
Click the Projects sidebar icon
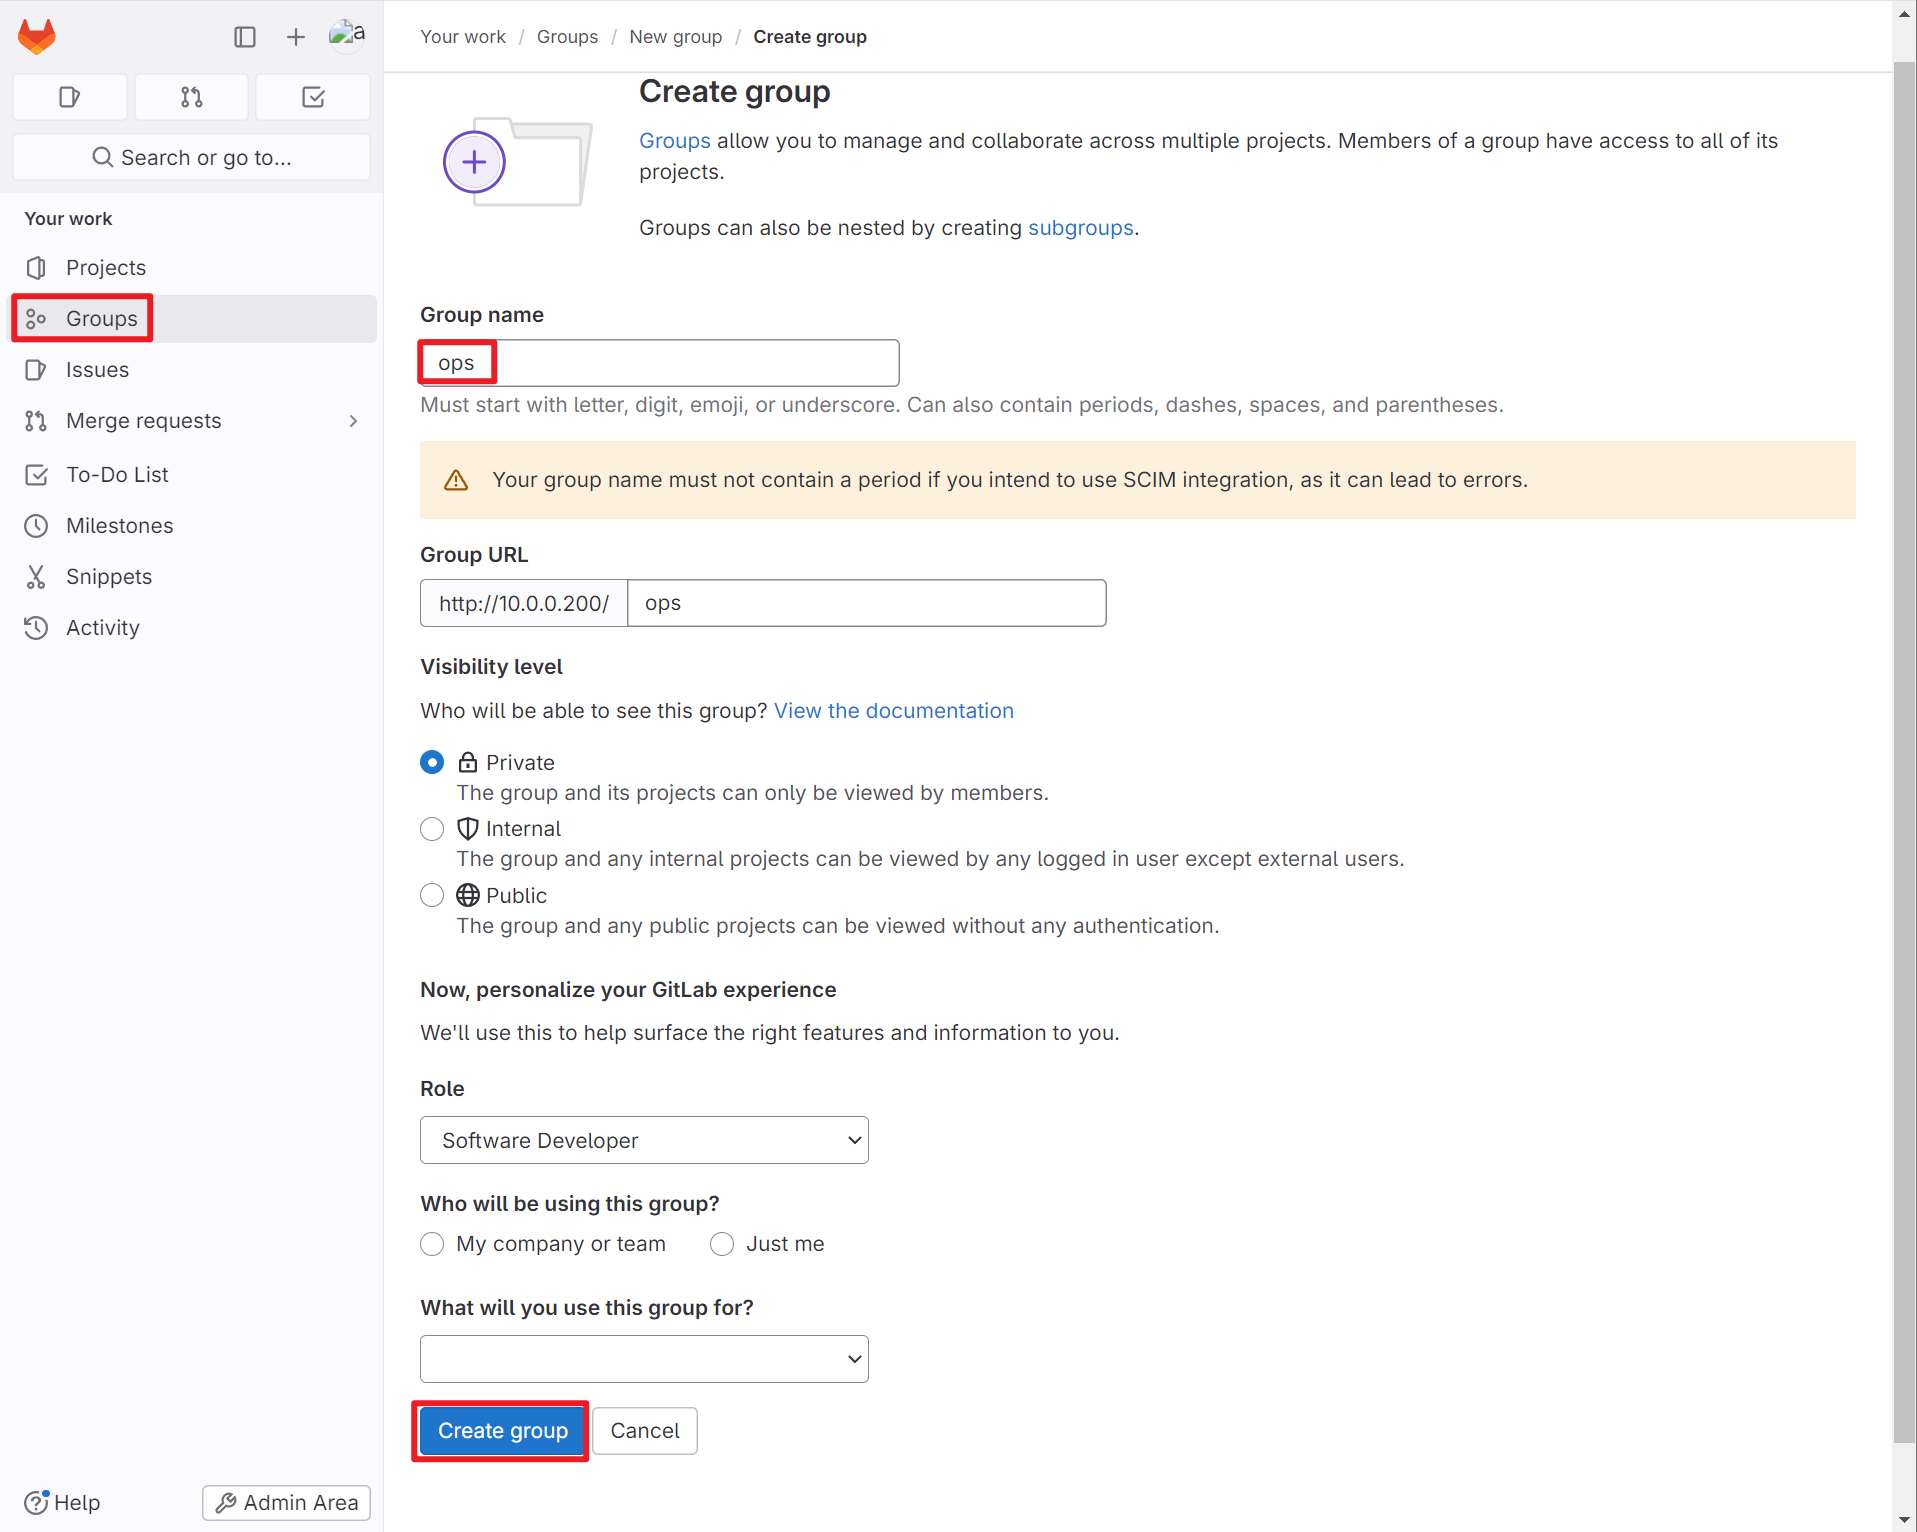[x=36, y=267]
